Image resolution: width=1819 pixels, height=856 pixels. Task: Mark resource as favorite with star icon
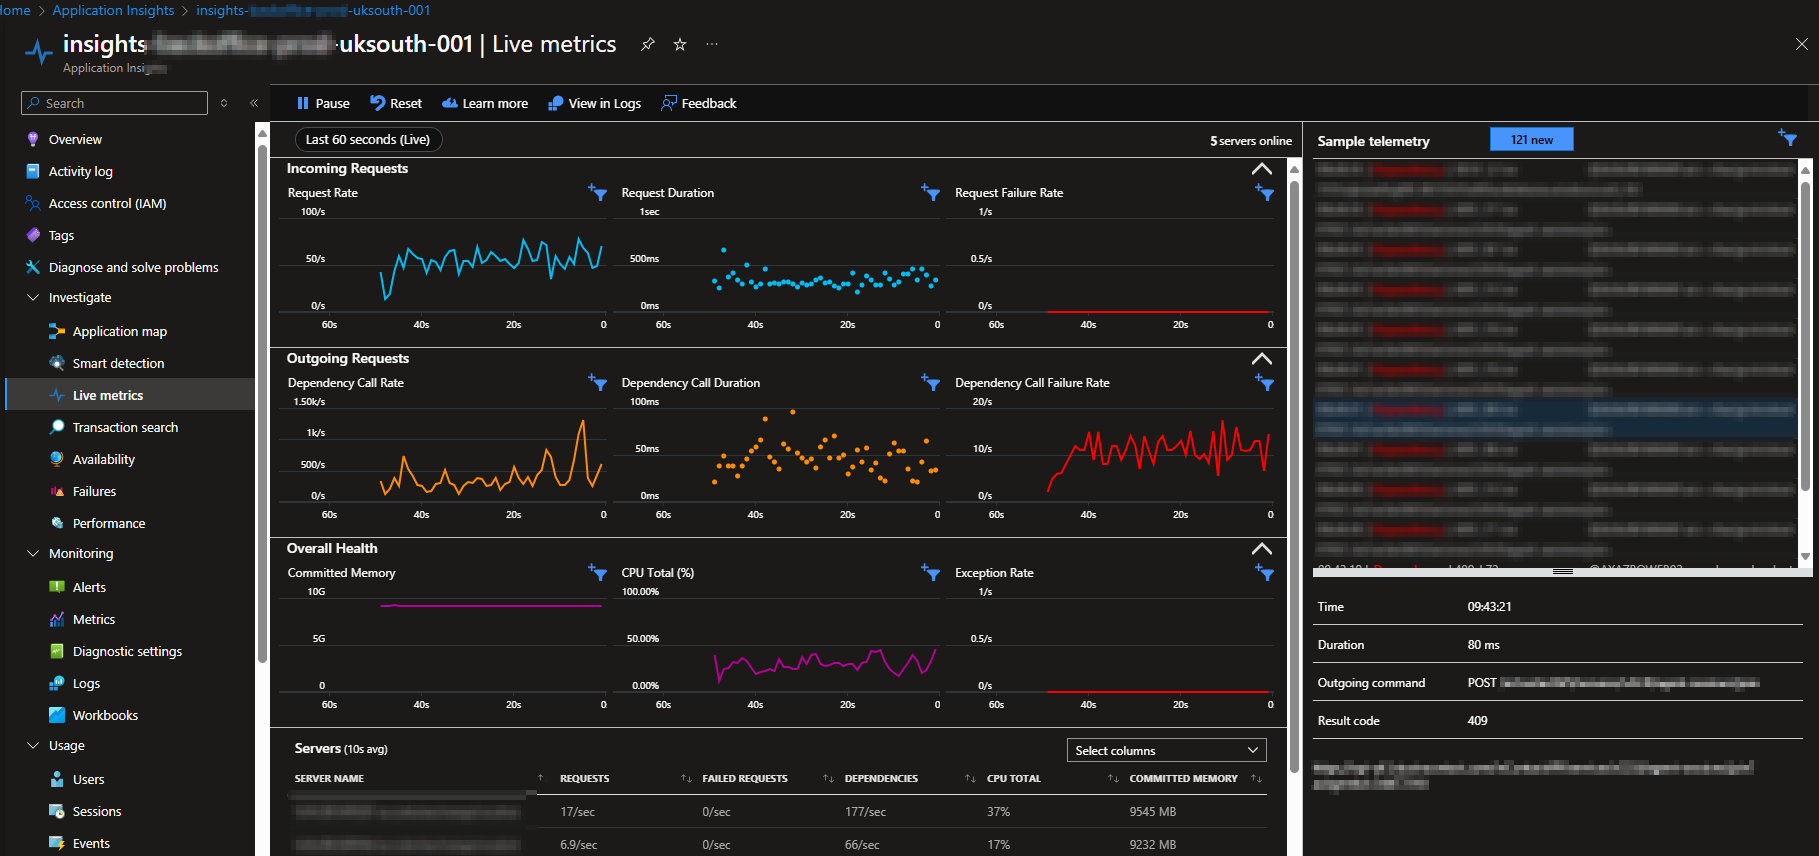click(x=680, y=44)
